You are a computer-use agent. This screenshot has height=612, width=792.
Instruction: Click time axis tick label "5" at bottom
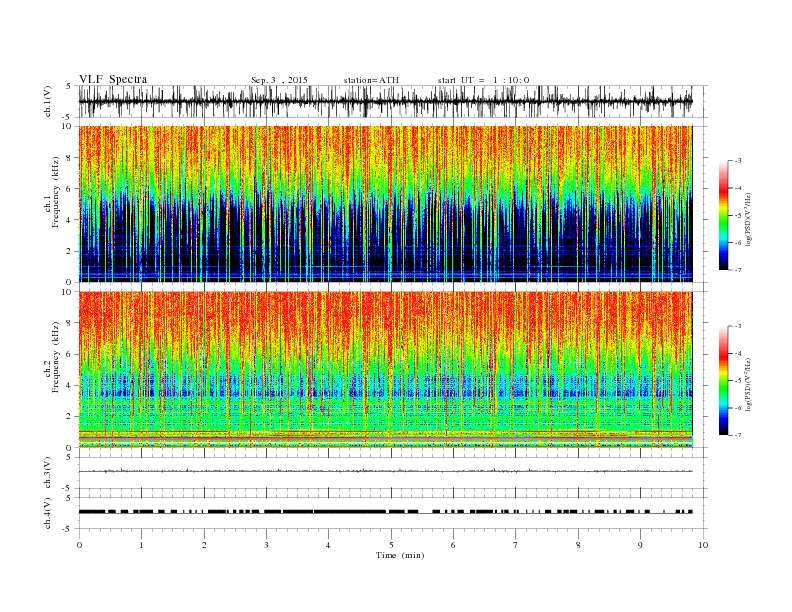(x=391, y=545)
